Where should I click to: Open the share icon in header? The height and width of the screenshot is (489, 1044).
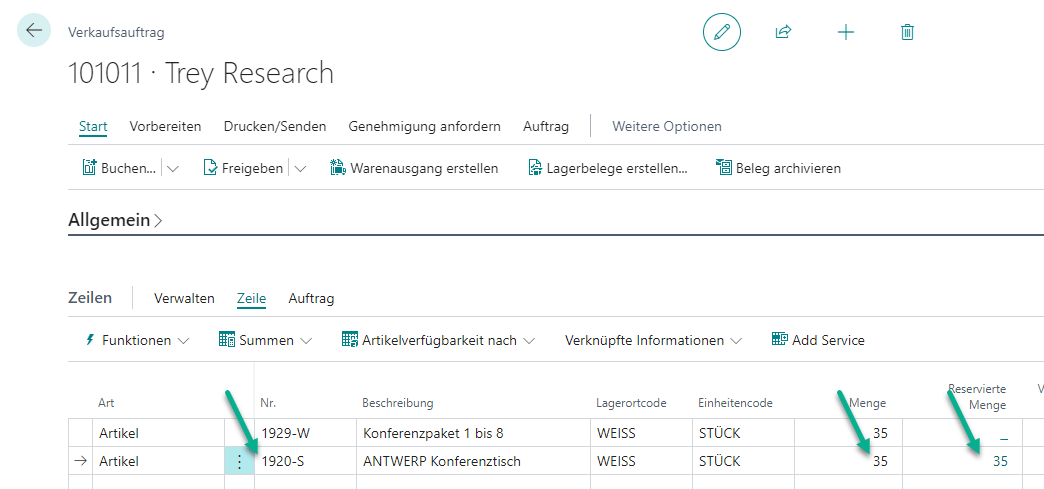tap(783, 32)
